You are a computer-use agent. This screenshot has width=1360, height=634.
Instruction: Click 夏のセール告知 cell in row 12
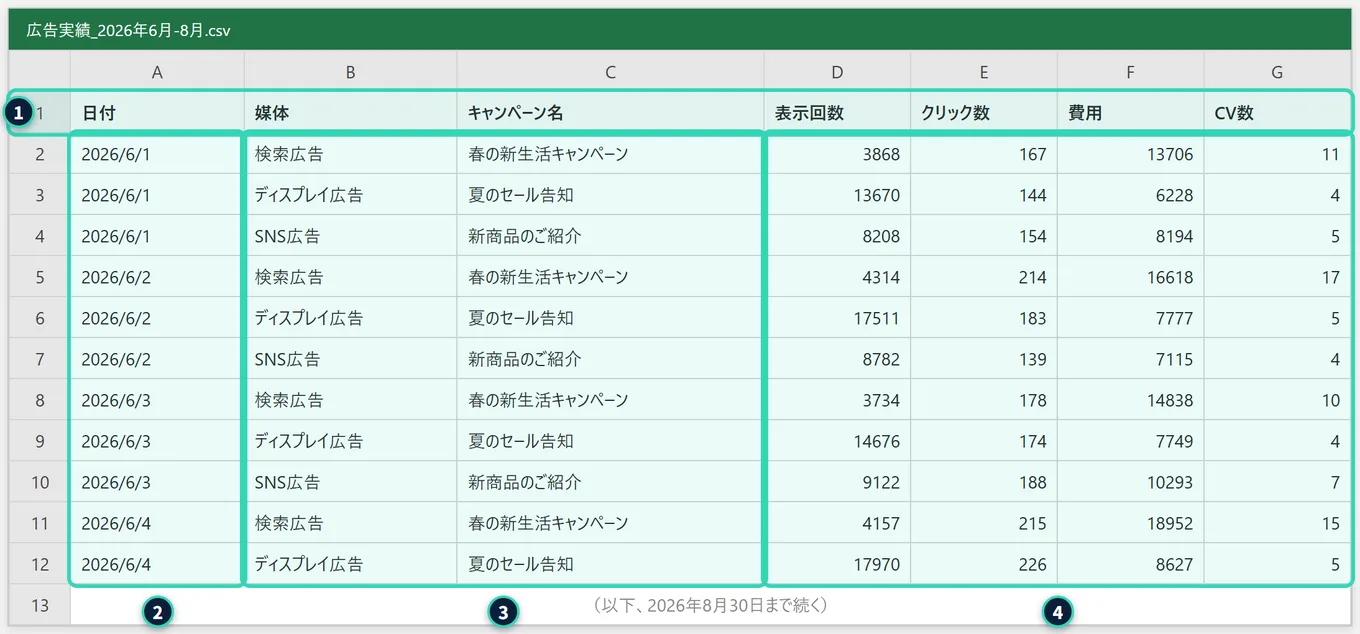(611, 564)
